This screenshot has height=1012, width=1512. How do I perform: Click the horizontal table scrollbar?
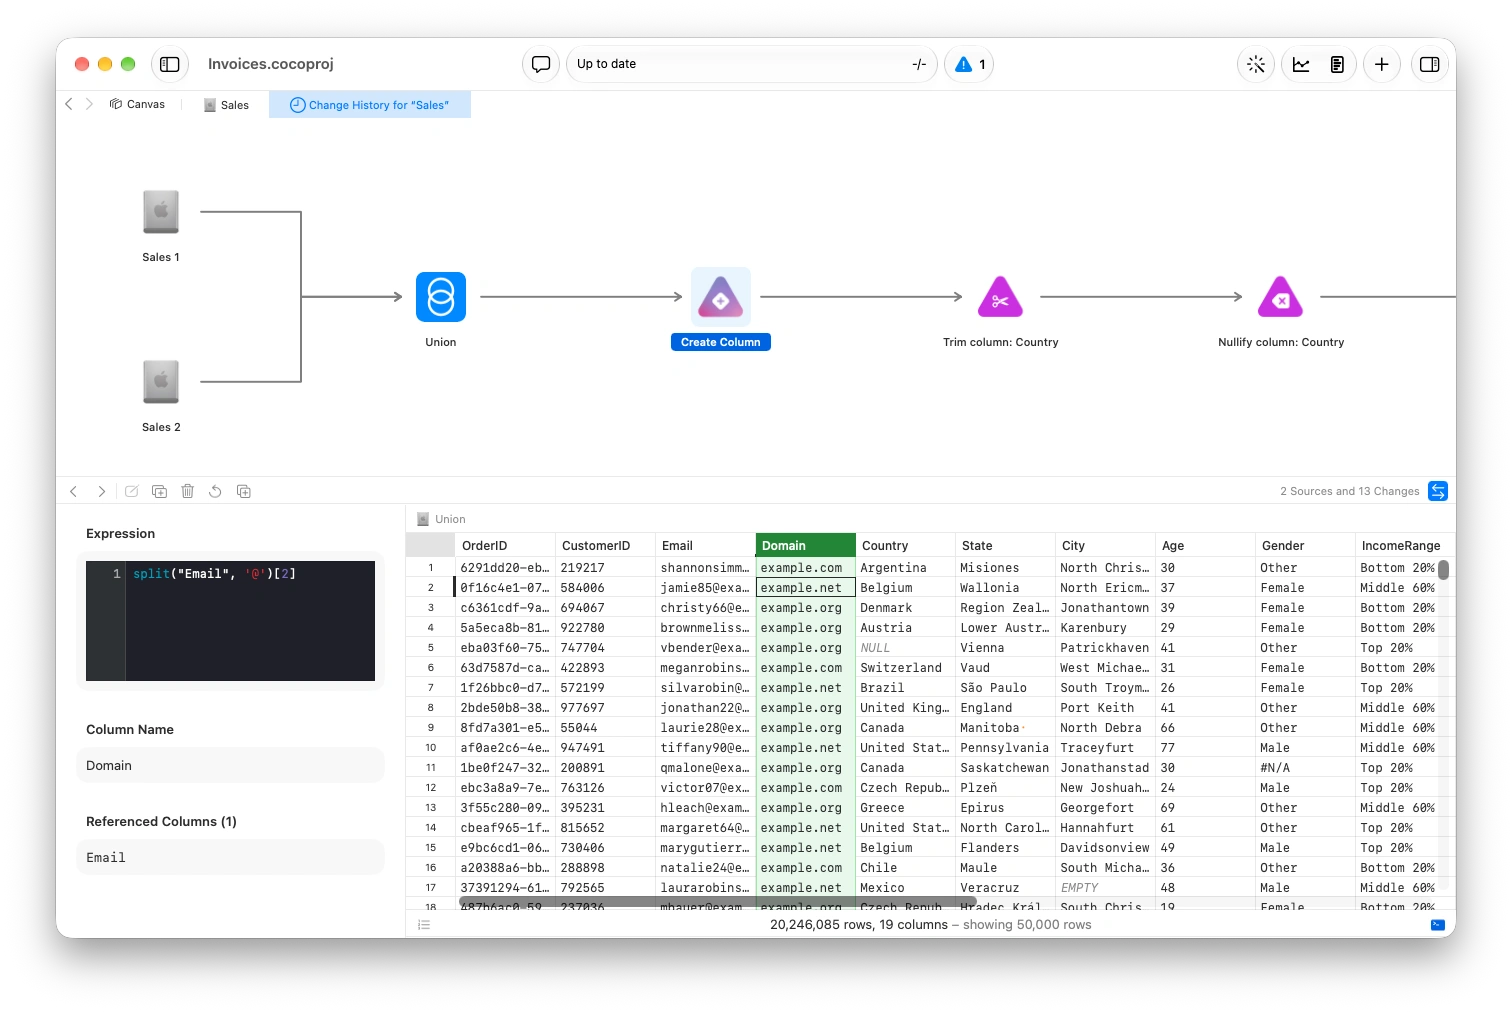(717, 902)
